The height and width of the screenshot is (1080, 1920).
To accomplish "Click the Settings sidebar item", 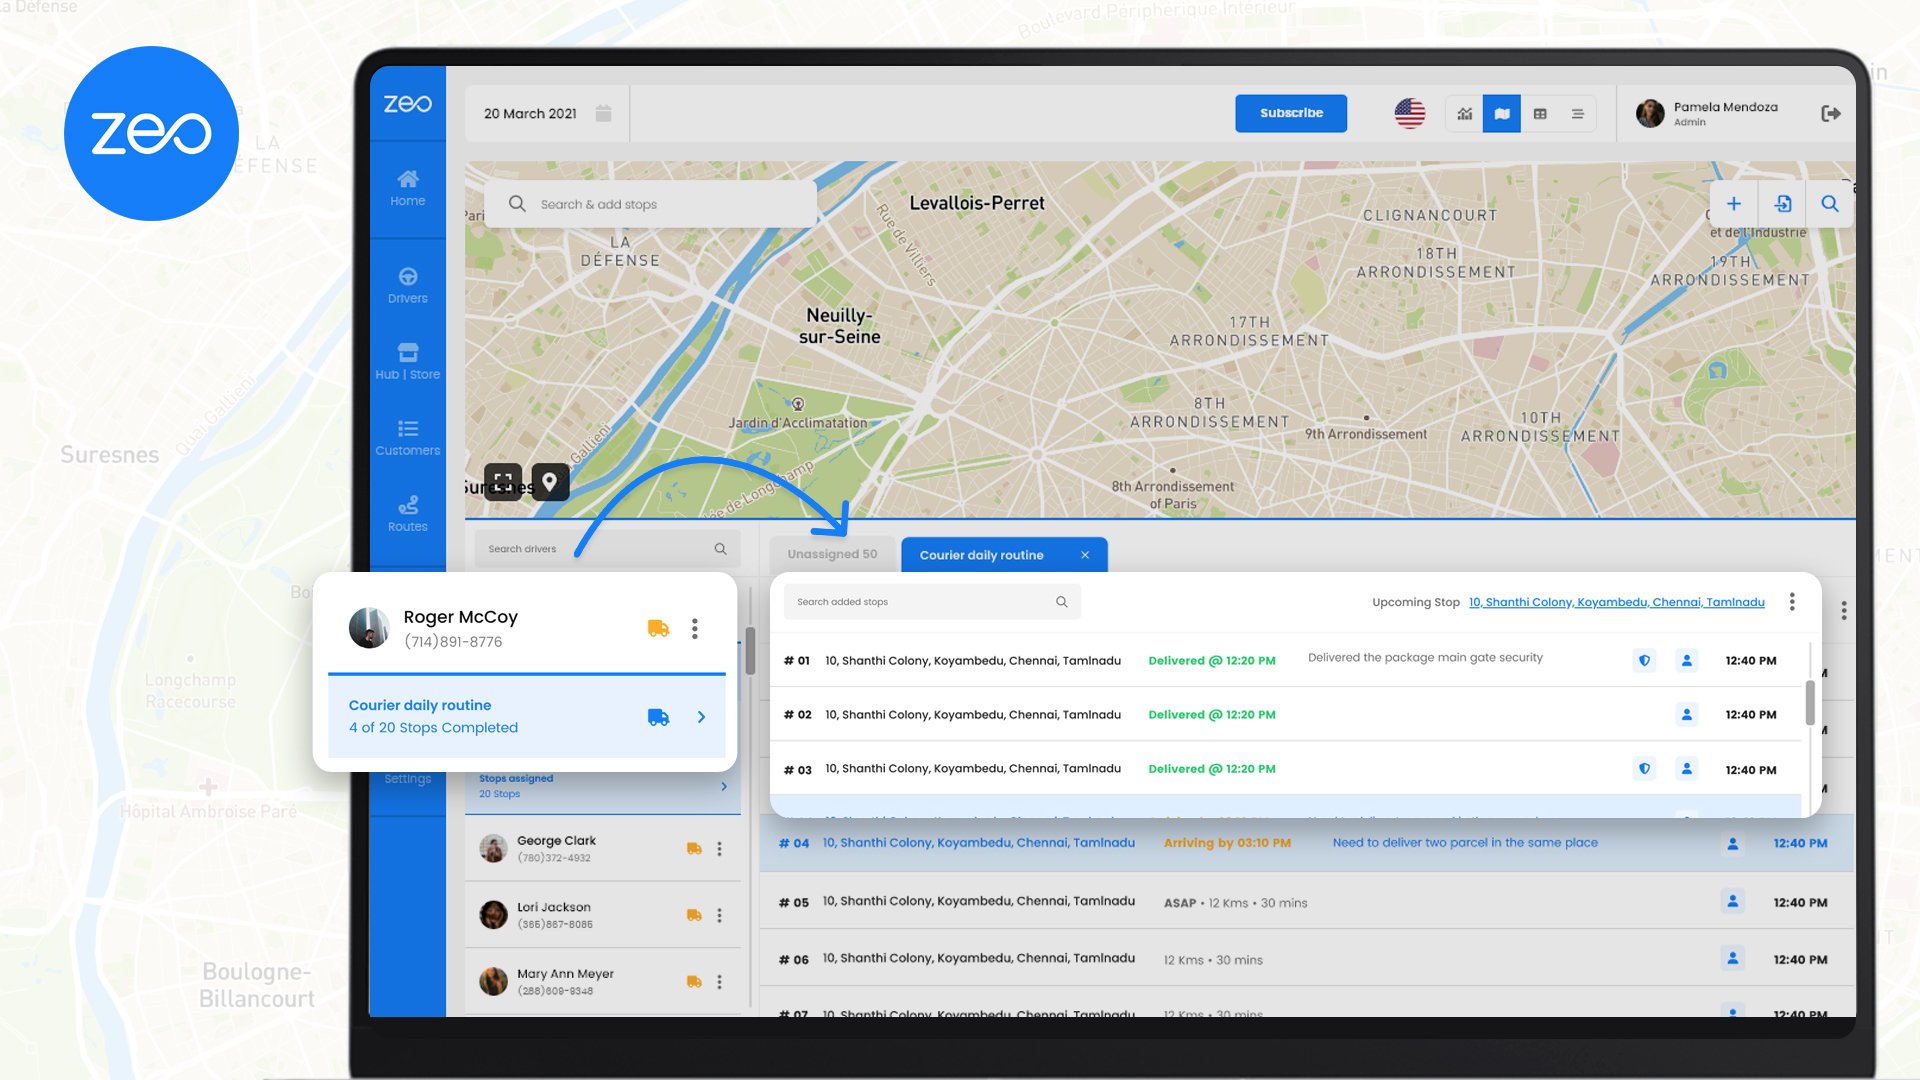I will click(407, 779).
